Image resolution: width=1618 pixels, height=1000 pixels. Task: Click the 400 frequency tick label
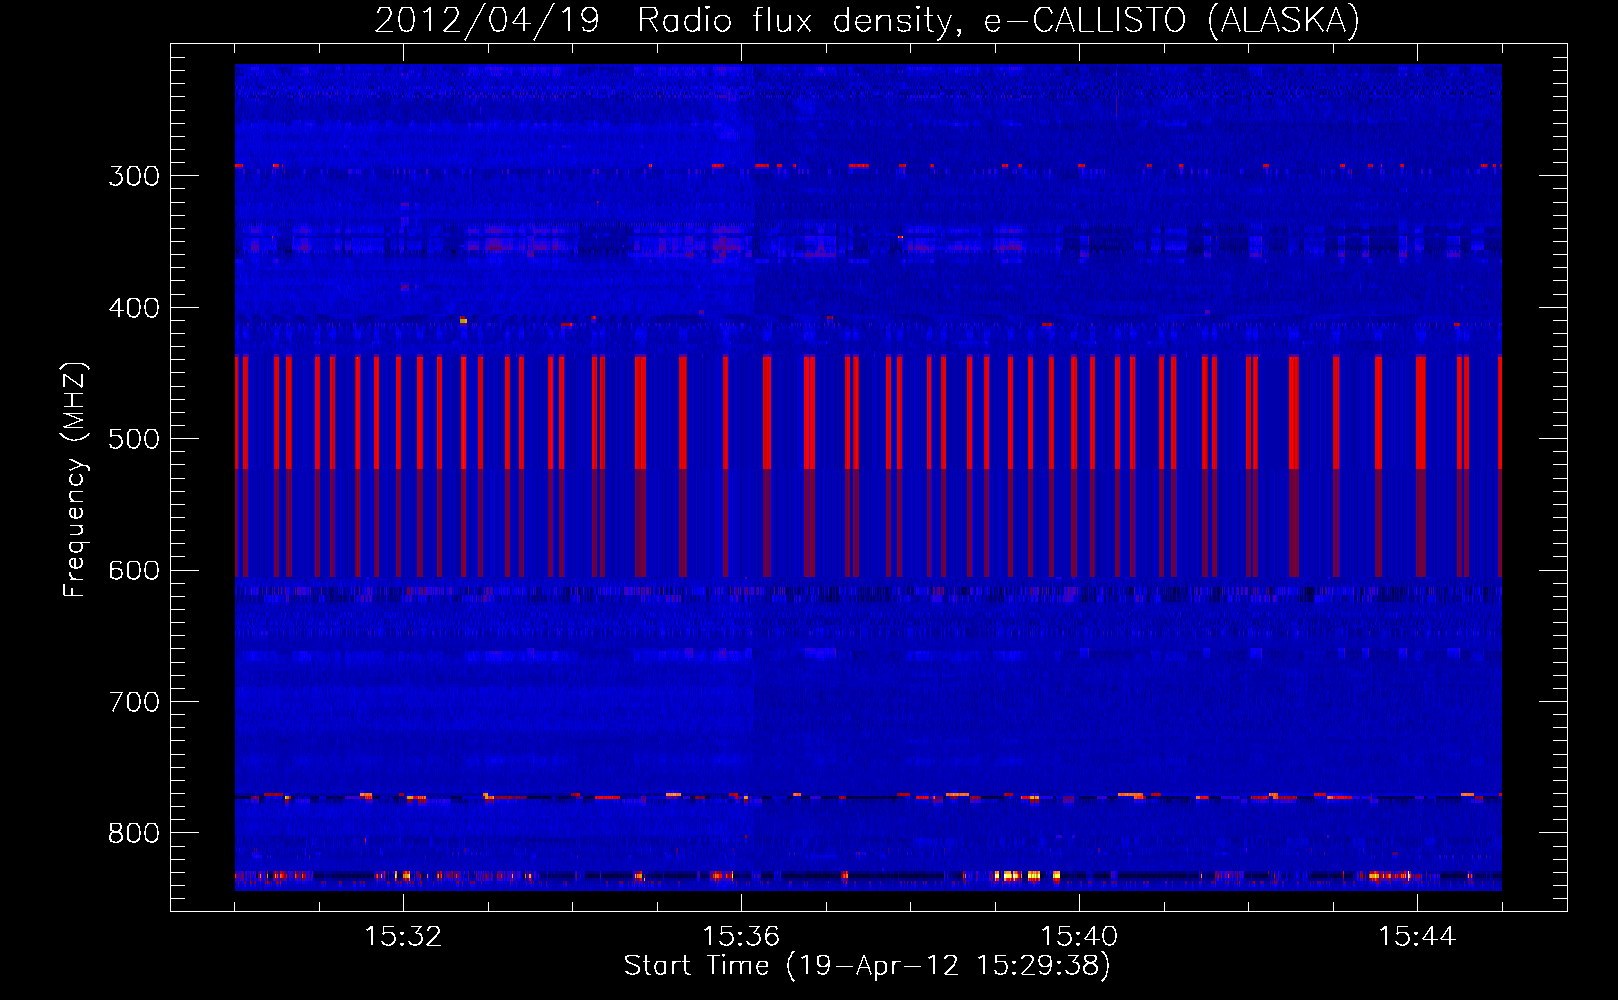[x=134, y=308]
